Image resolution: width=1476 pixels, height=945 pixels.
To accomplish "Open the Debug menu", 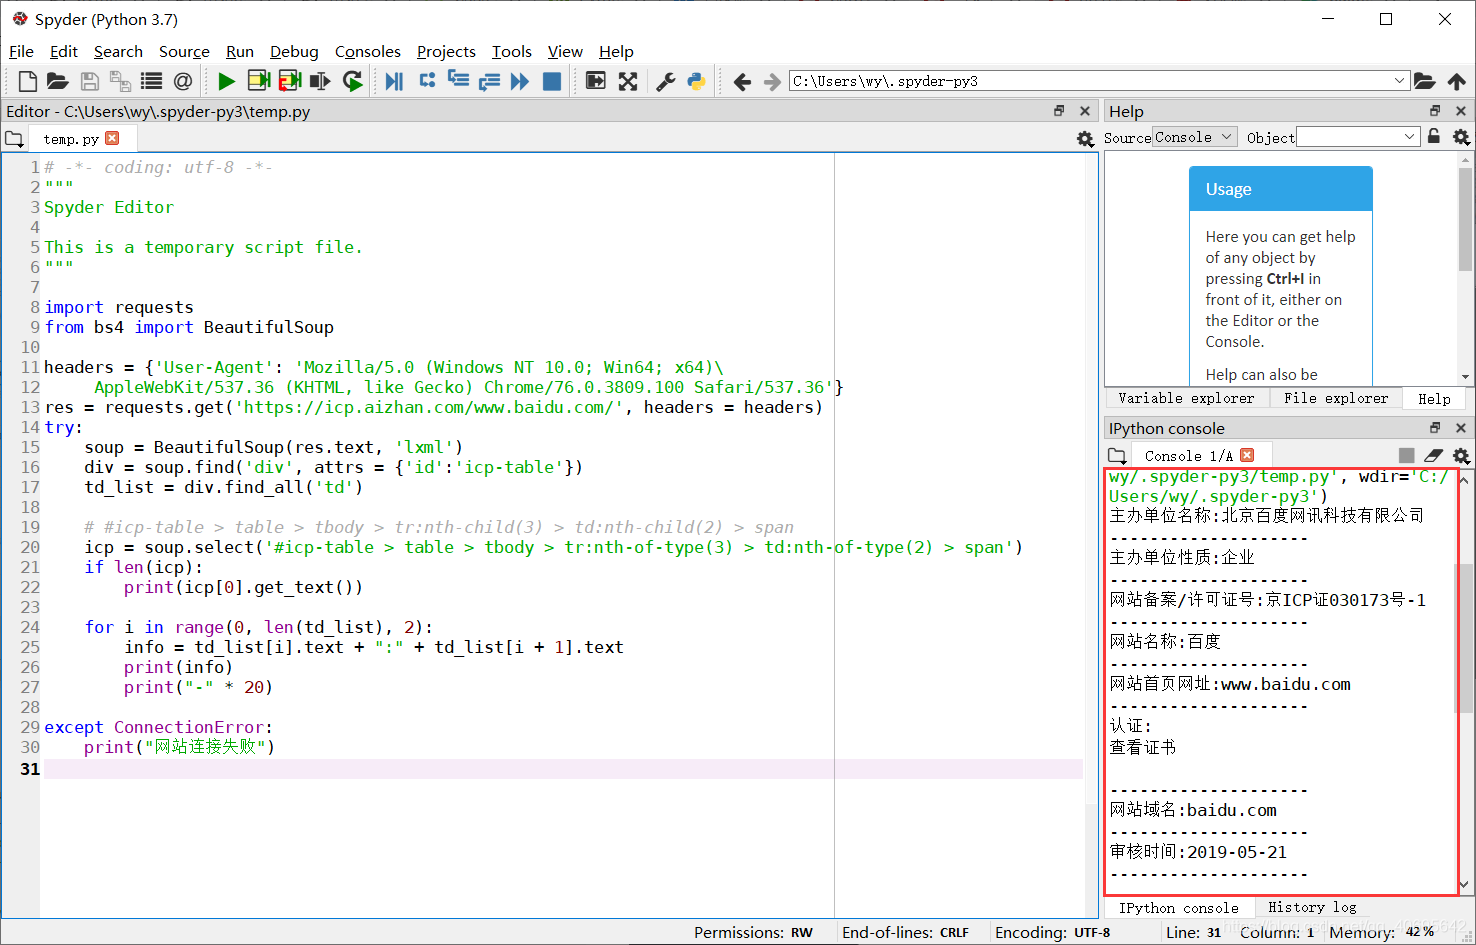I will pyautogui.click(x=294, y=51).
